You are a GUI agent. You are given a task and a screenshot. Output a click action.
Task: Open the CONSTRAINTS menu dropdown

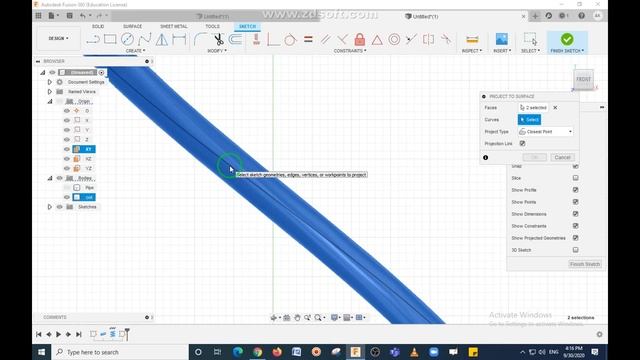tap(350, 51)
